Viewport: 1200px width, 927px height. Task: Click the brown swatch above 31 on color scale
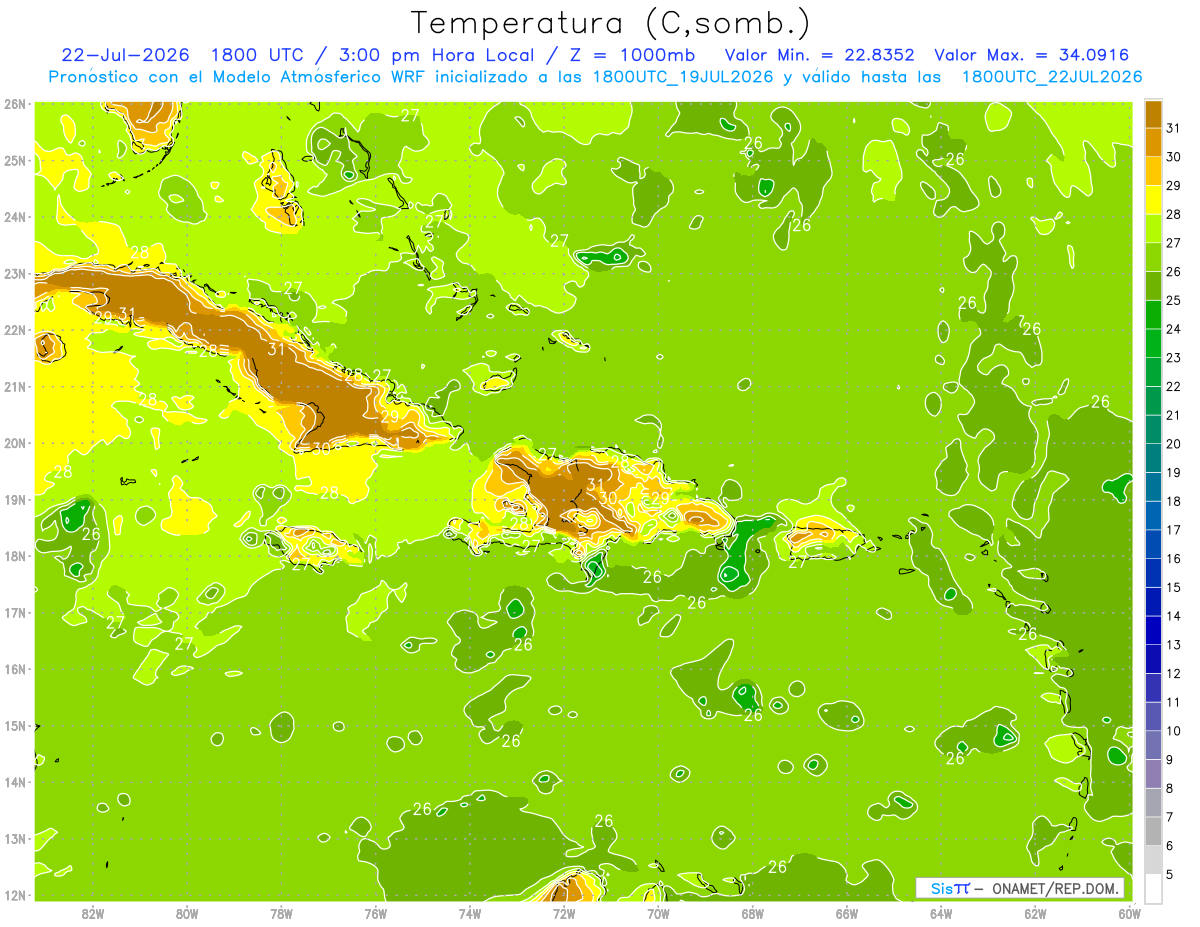point(1153,114)
